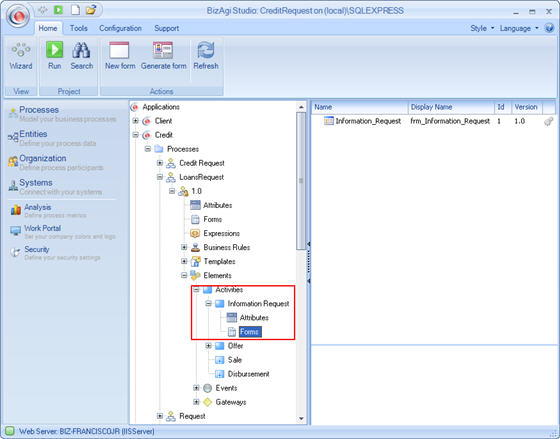The height and width of the screenshot is (439, 560).
Task: Collapse the LoansRequest process
Action: tap(160, 177)
